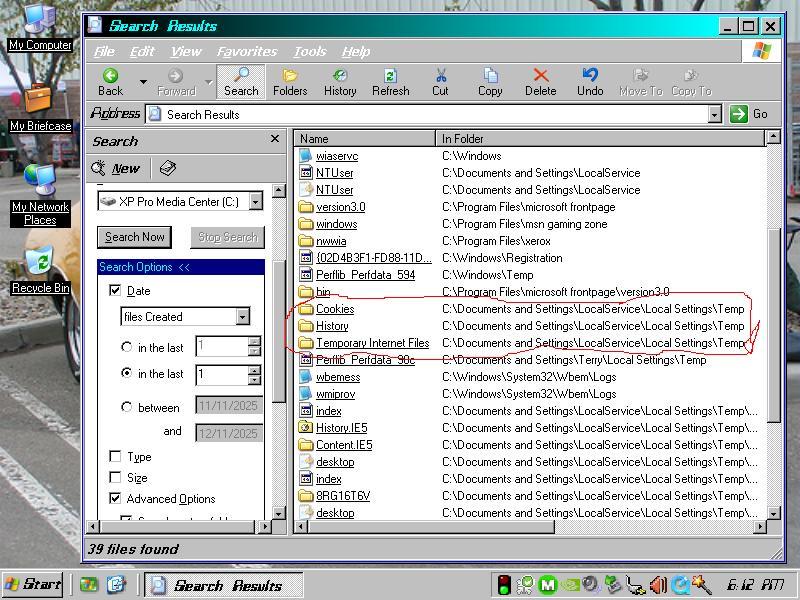Select the Temporary Internet Files folder

[x=372, y=343]
